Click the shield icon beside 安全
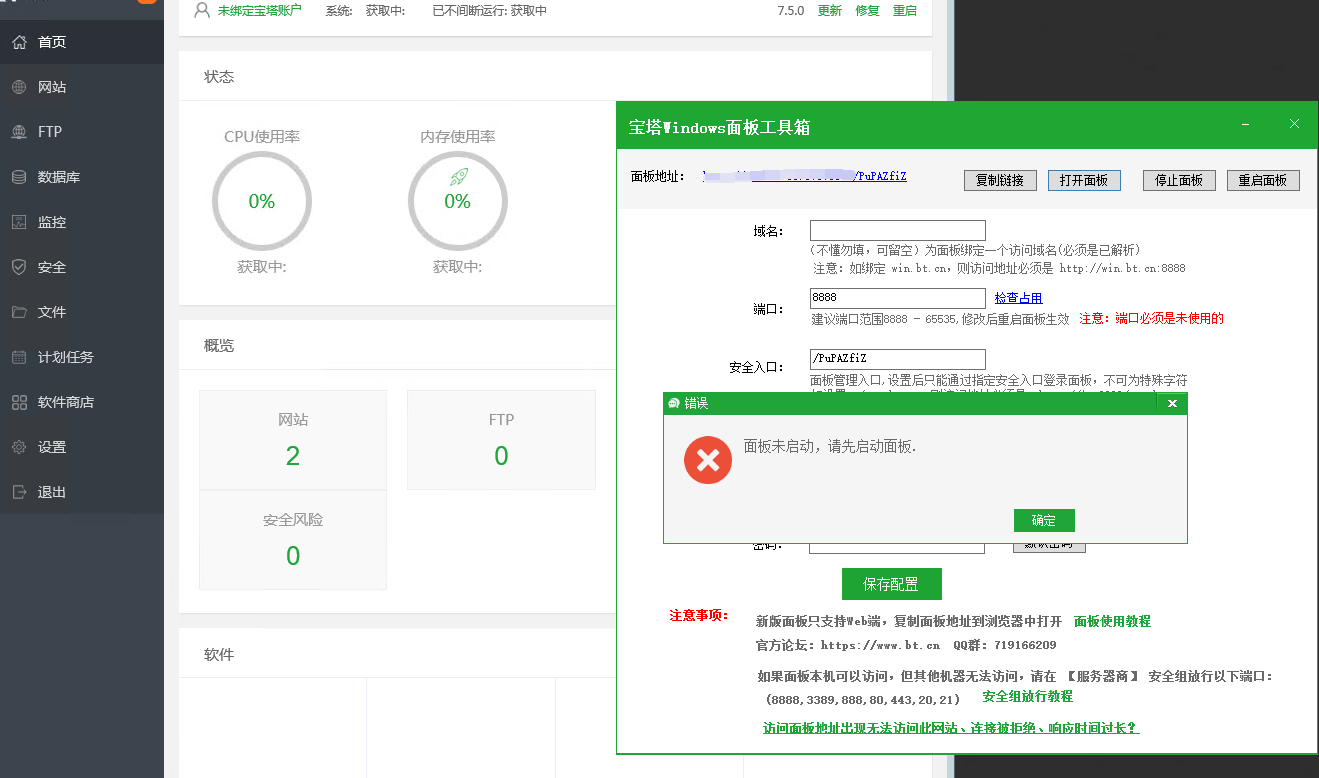 click(19, 267)
